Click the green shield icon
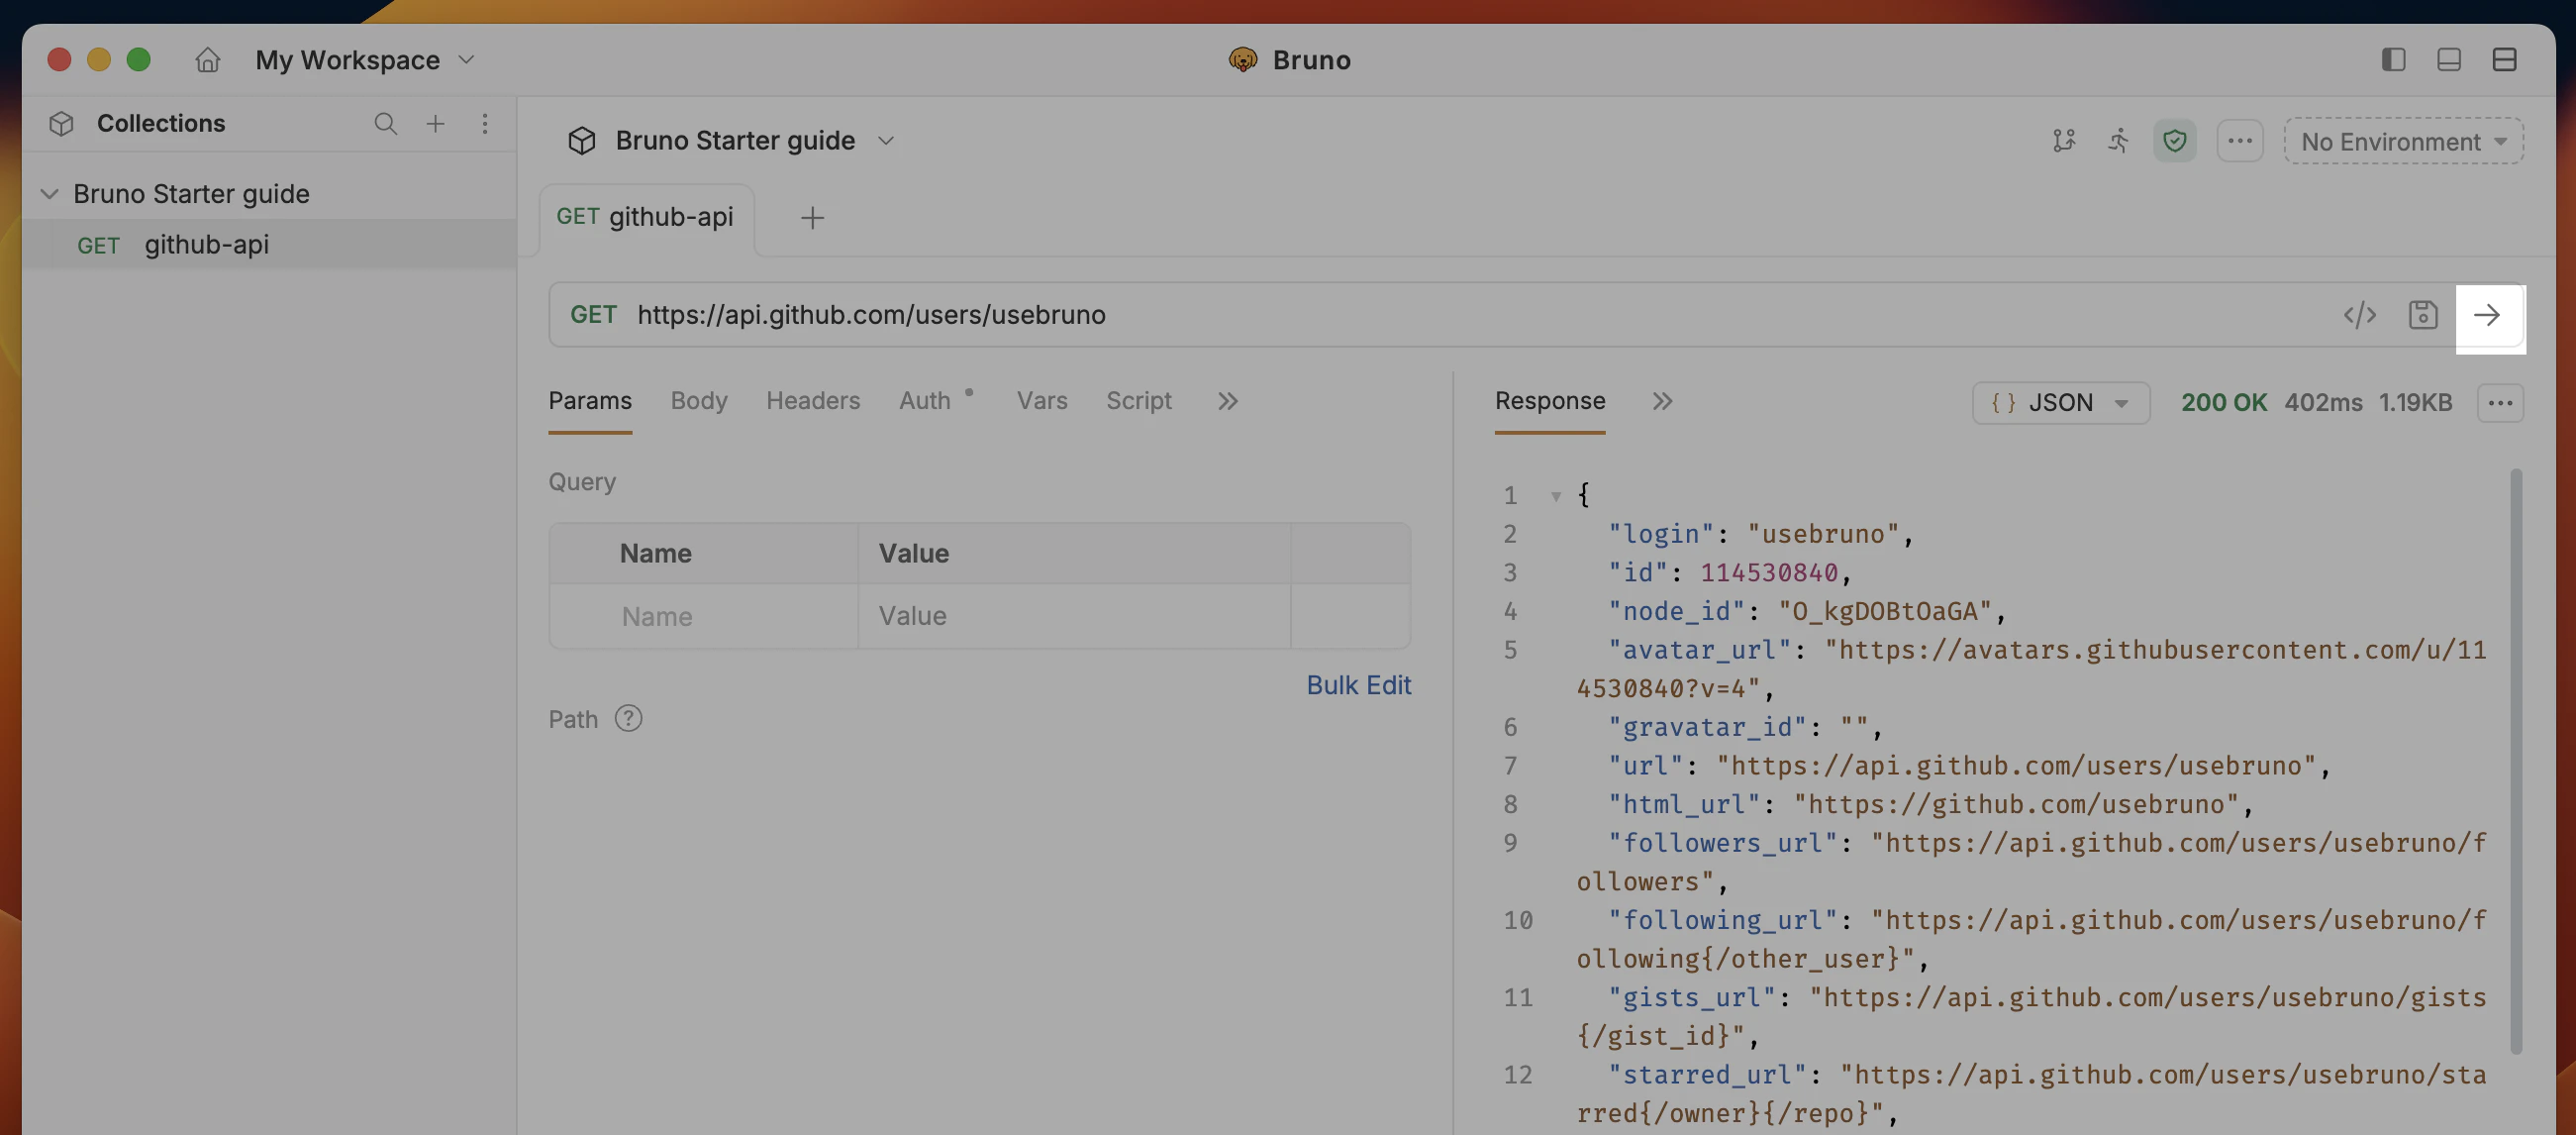Screen dimensions: 2576x1135 coord(2174,141)
